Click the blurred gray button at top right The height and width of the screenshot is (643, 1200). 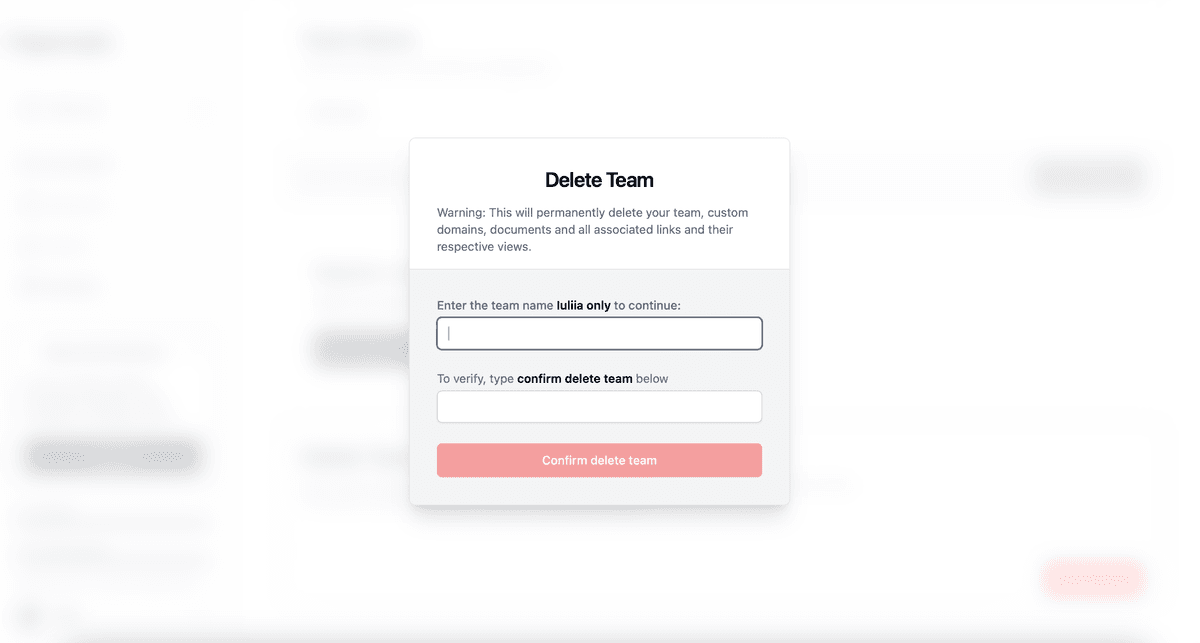tap(1089, 177)
